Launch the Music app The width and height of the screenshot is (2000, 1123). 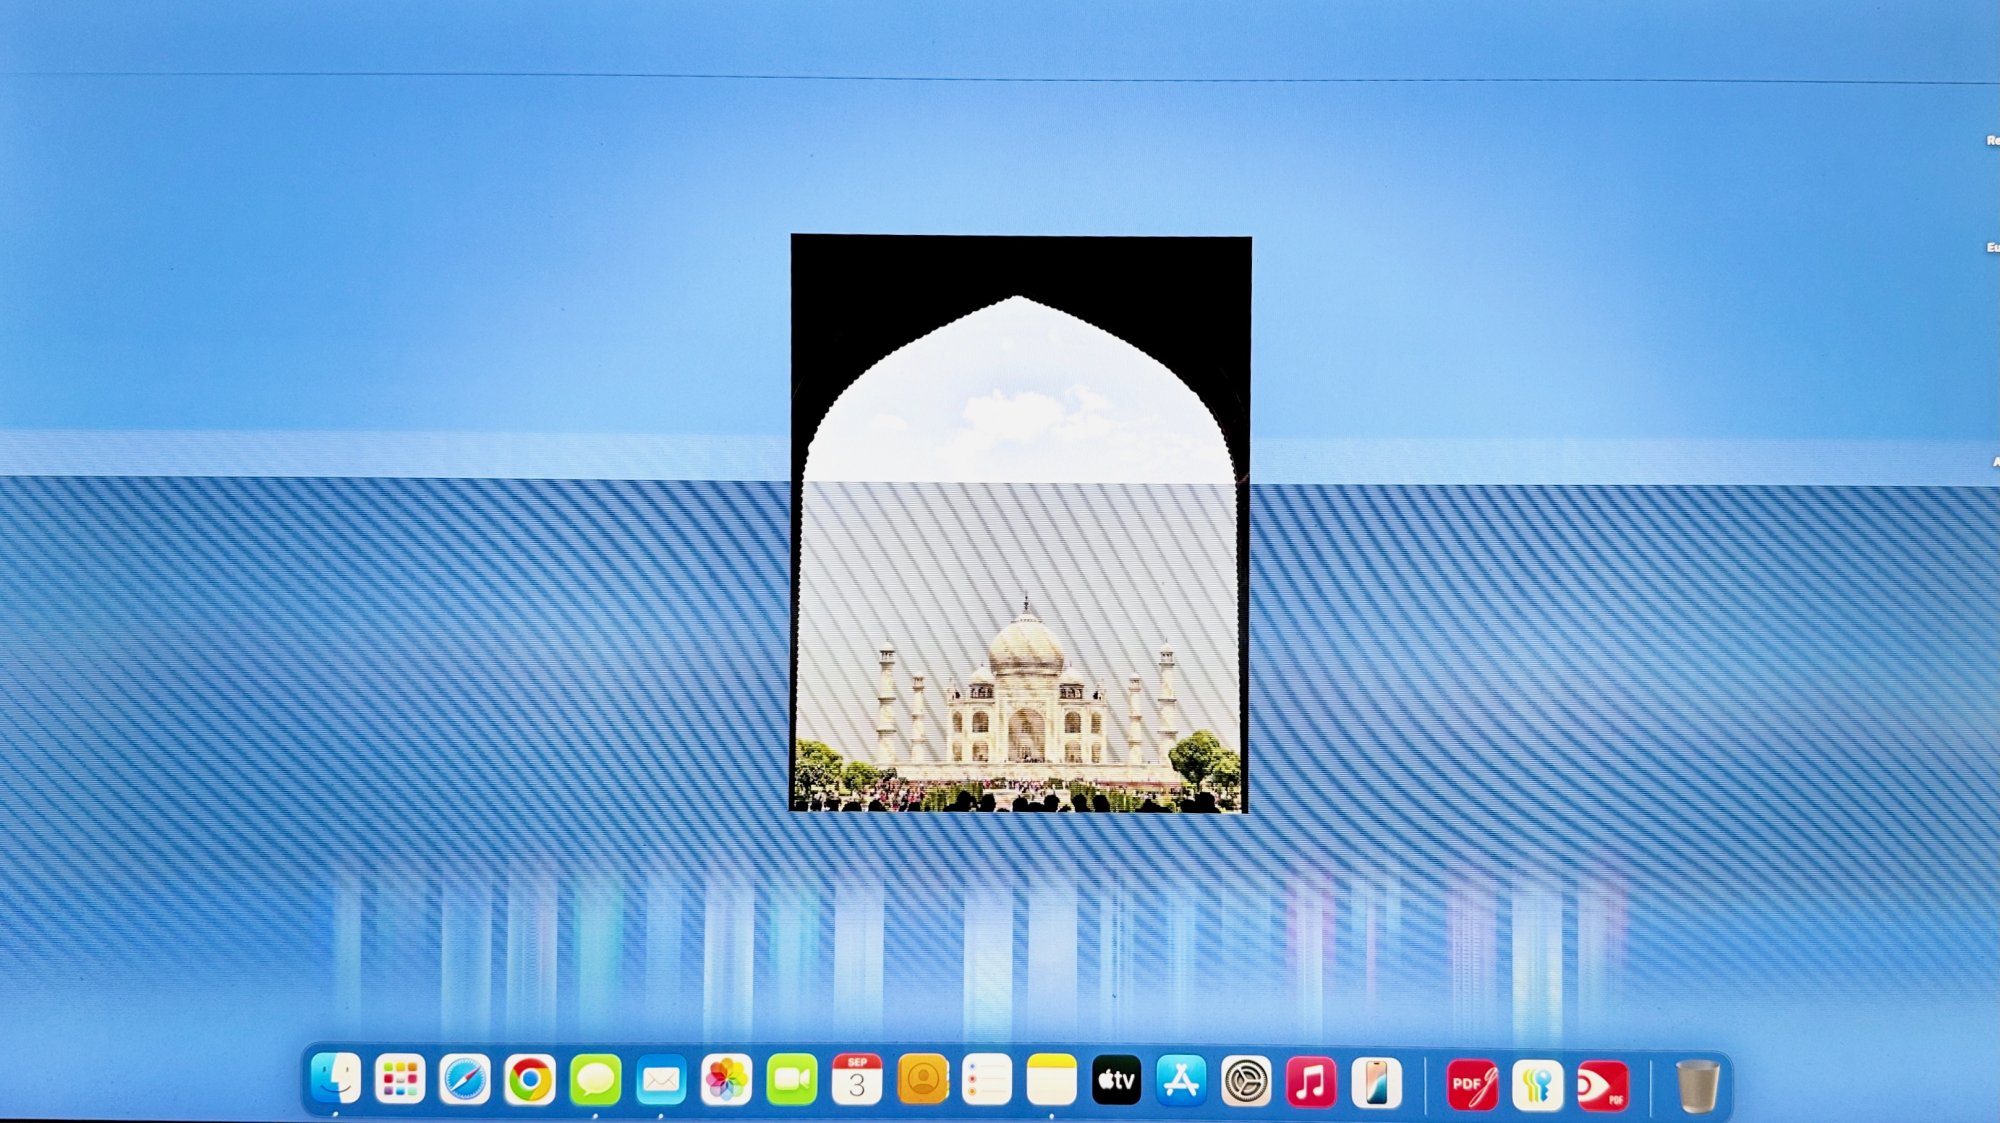click(x=1311, y=1080)
